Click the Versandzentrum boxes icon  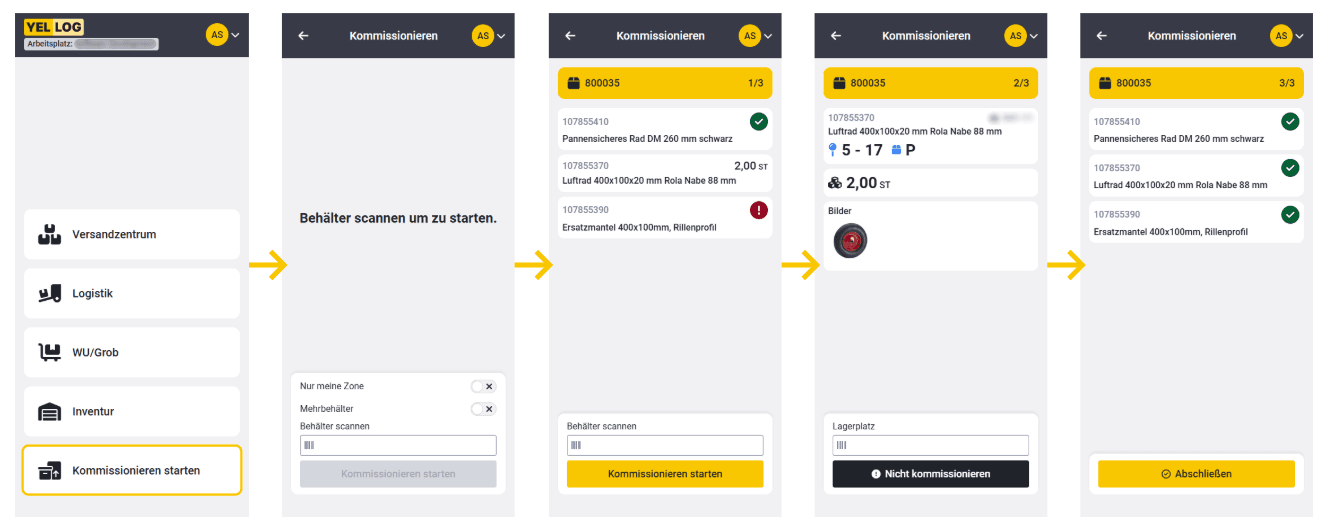tap(49, 234)
